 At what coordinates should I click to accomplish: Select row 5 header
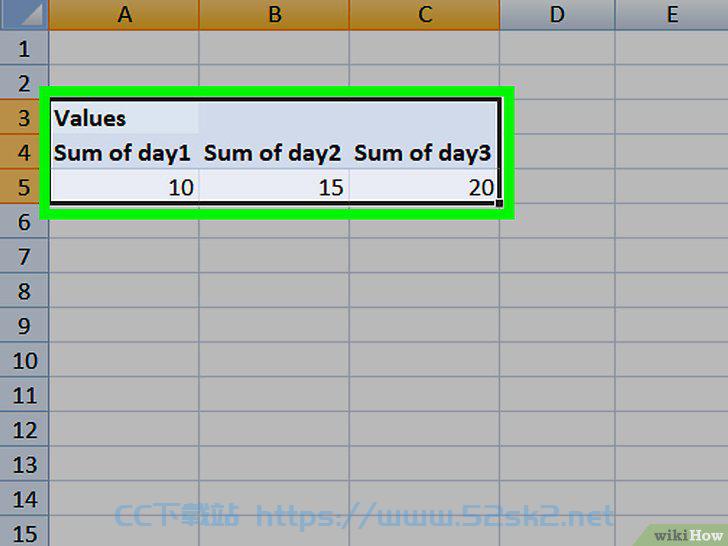[24, 187]
